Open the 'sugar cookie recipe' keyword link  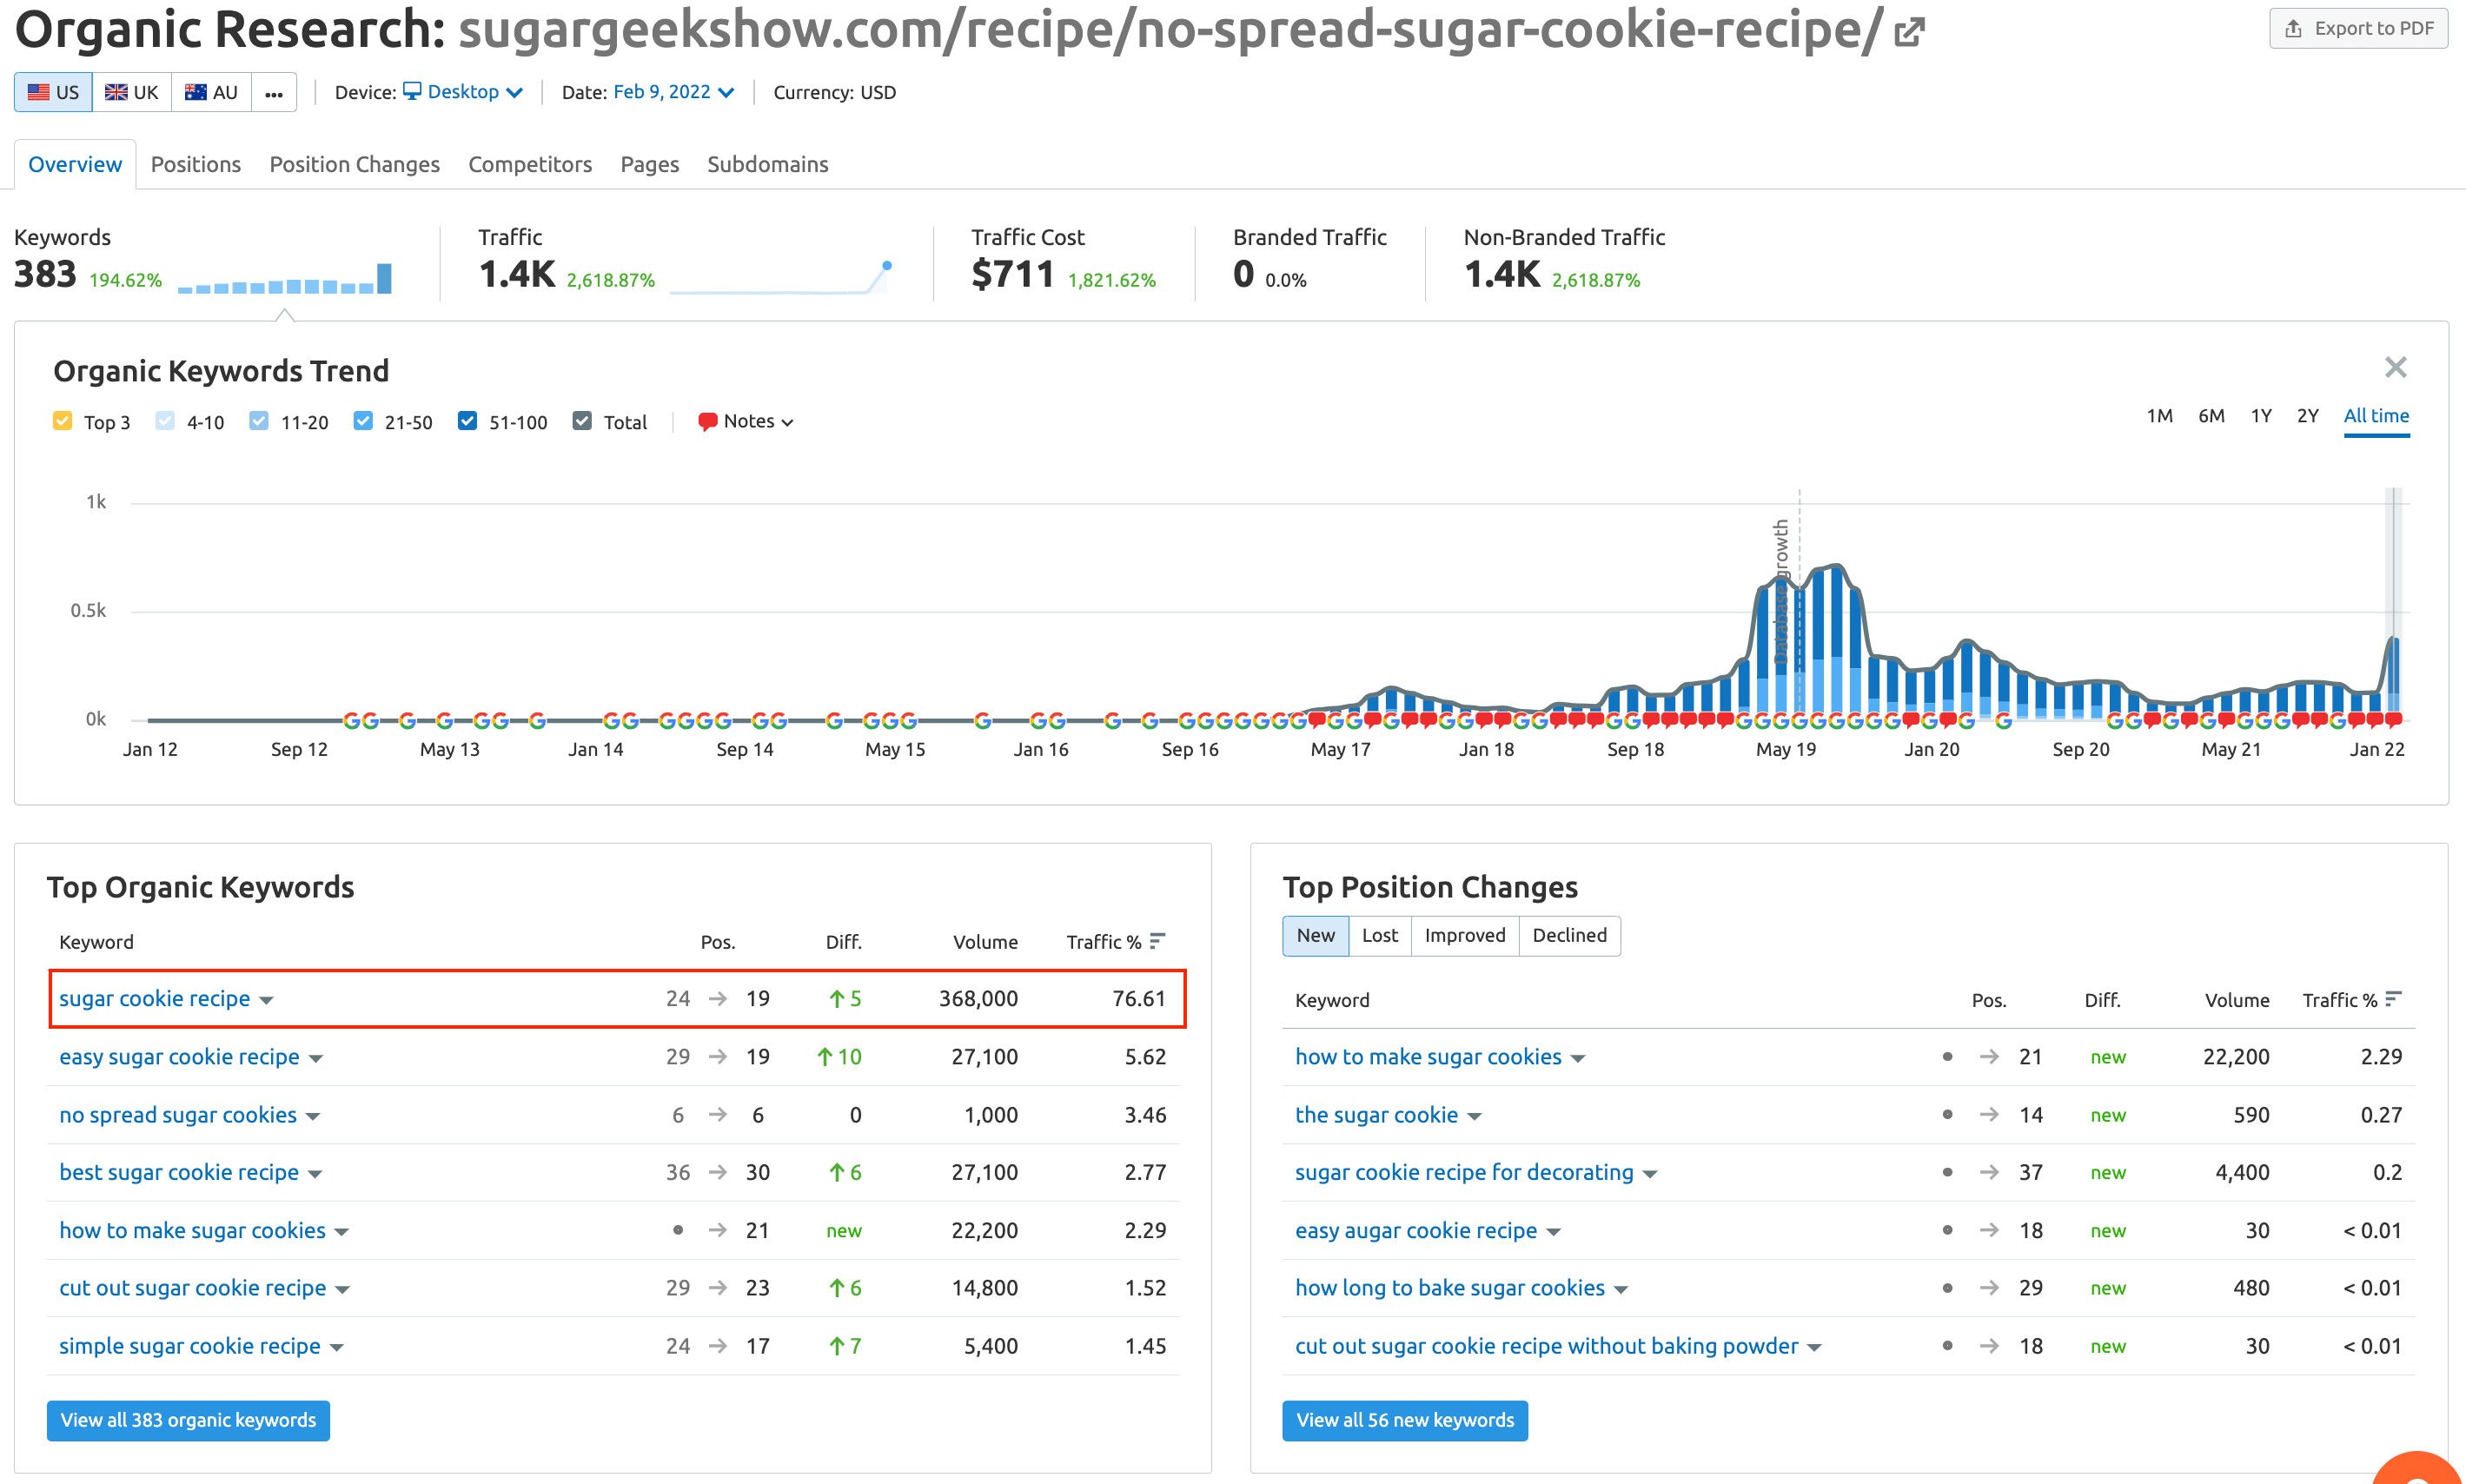pyautogui.click(x=154, y=998)
